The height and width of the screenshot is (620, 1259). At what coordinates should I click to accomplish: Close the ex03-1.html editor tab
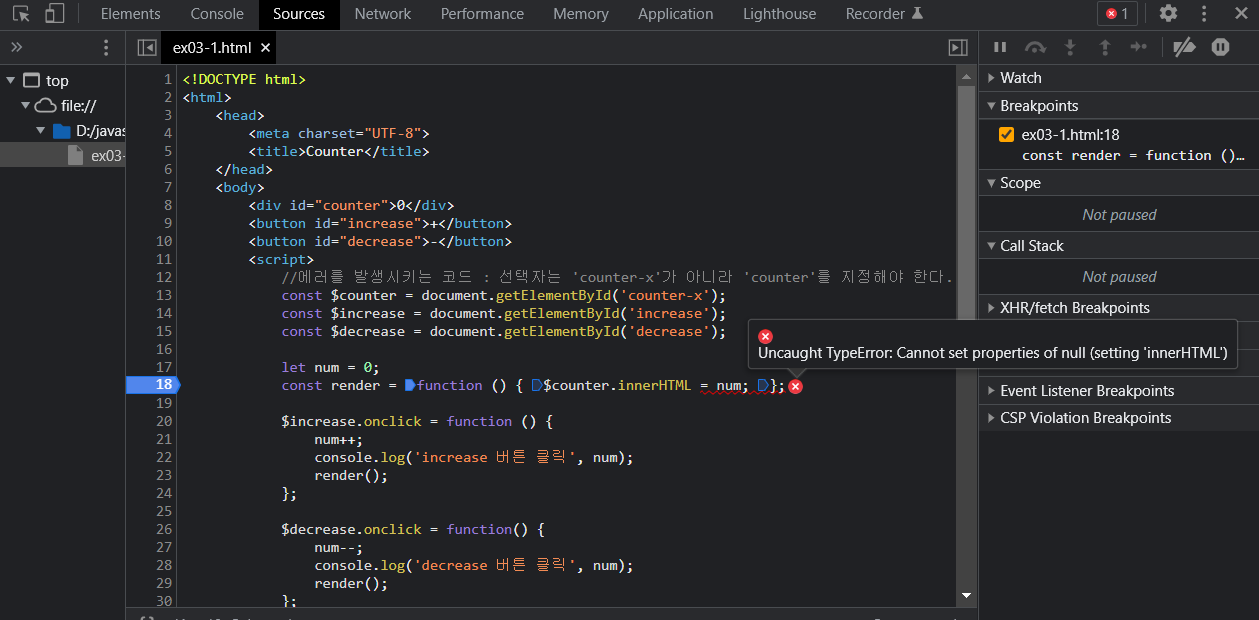click(x=265, y=47)
